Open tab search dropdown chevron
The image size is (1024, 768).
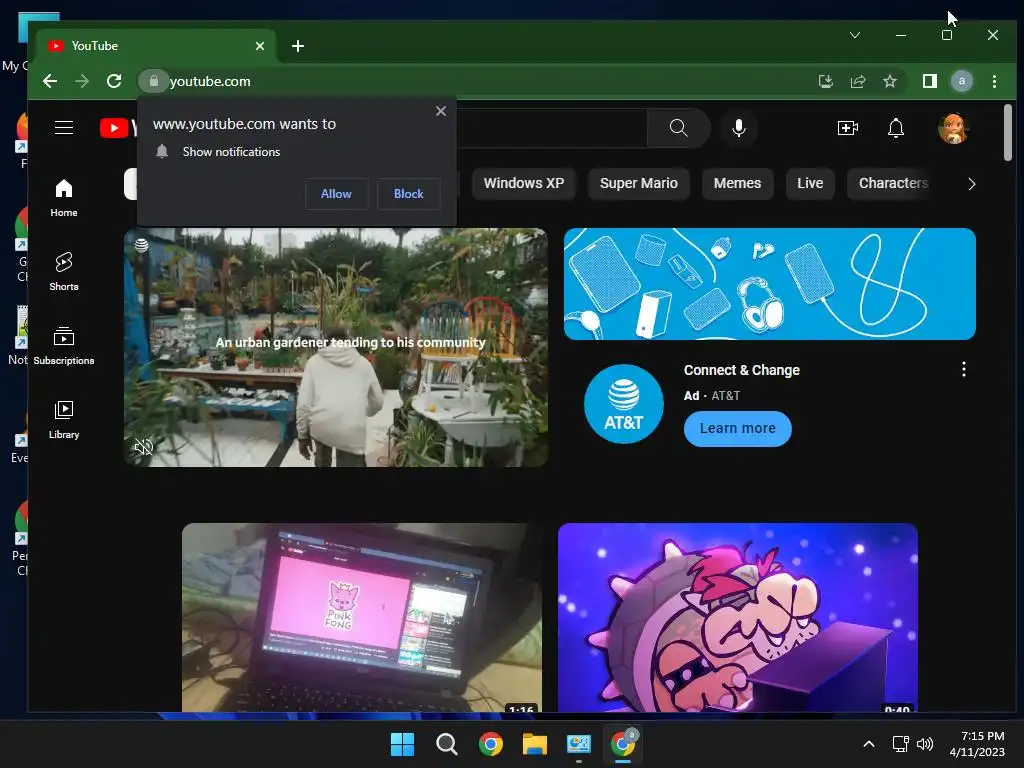pyautogui.click(x=854, y=35)
